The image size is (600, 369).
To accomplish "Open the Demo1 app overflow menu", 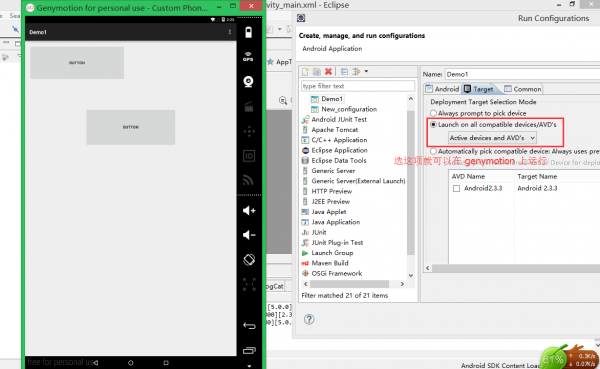I will click(x=230, y=32).
